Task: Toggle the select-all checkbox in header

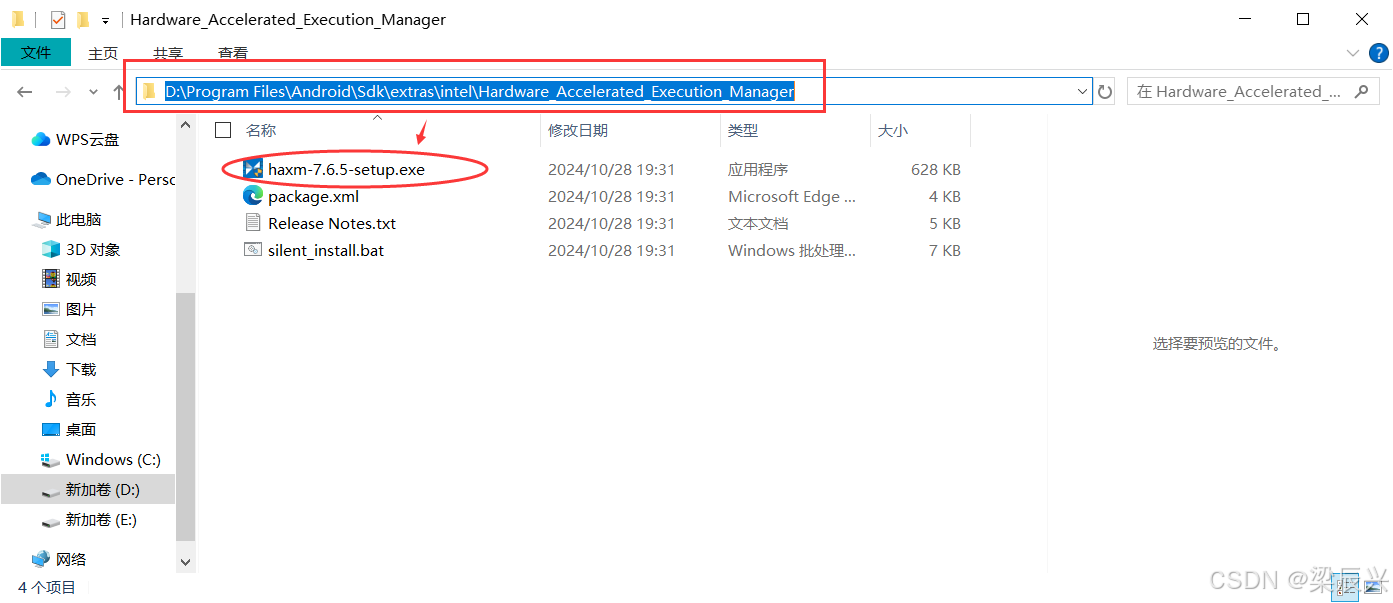Action: coord(223,130)
